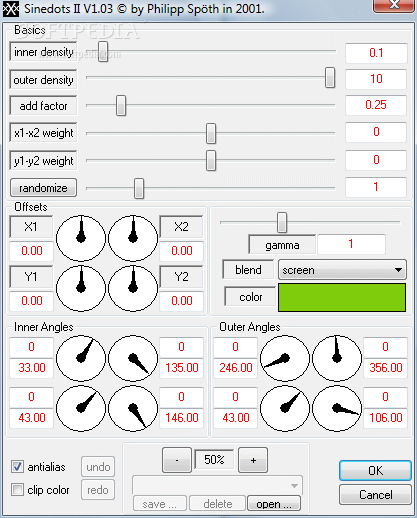Click the inner angle field 33.00
This screenshot has height=518, width=417.
coord(32,368)
